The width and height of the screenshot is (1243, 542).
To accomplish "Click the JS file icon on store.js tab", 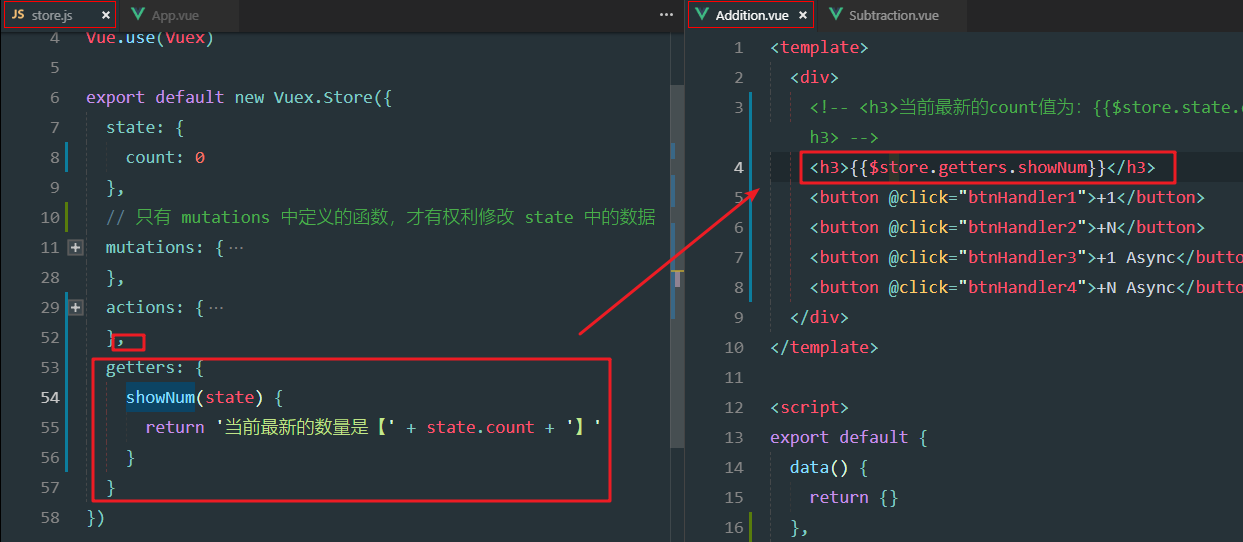I will (18, 16).
